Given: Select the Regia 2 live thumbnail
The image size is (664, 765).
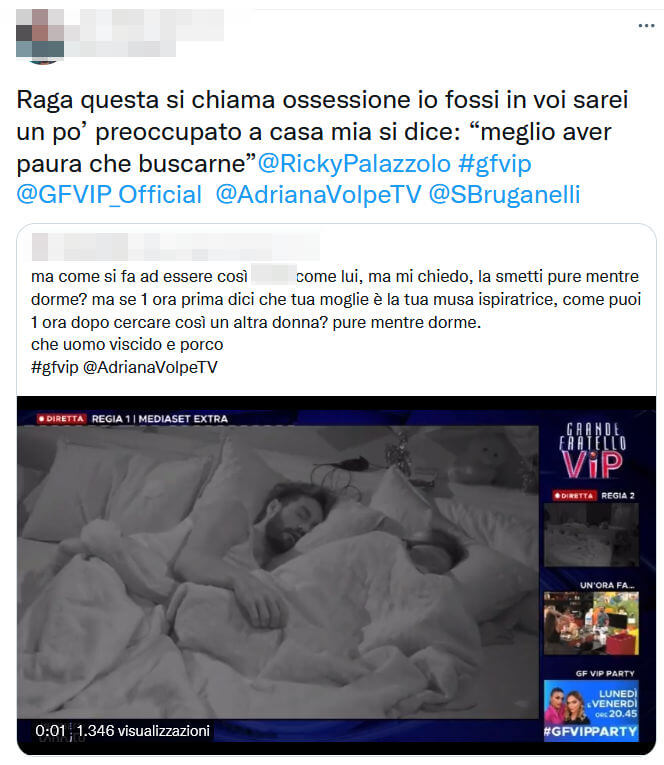Looking at the screenshot, I should click(591, 535).
